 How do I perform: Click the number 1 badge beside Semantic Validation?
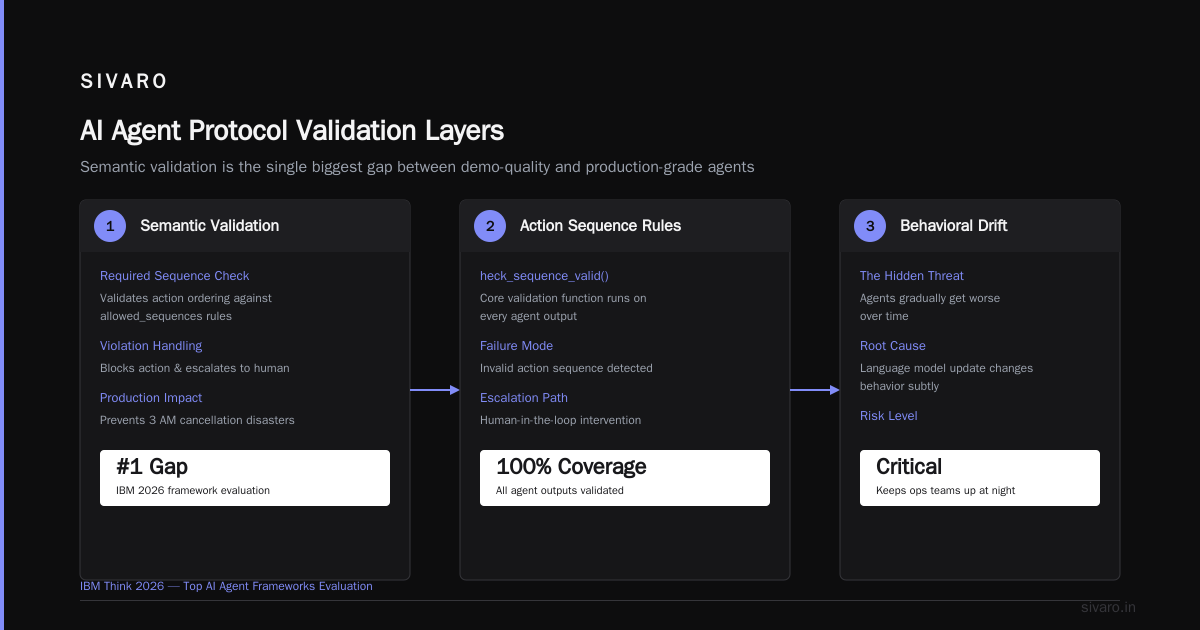coord(110,226)
